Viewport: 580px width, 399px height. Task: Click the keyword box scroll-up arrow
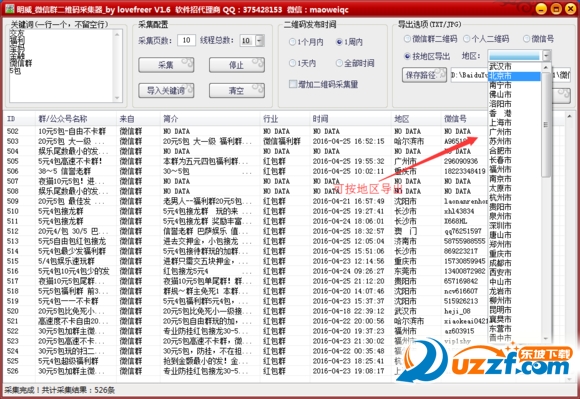pos(117,34)
